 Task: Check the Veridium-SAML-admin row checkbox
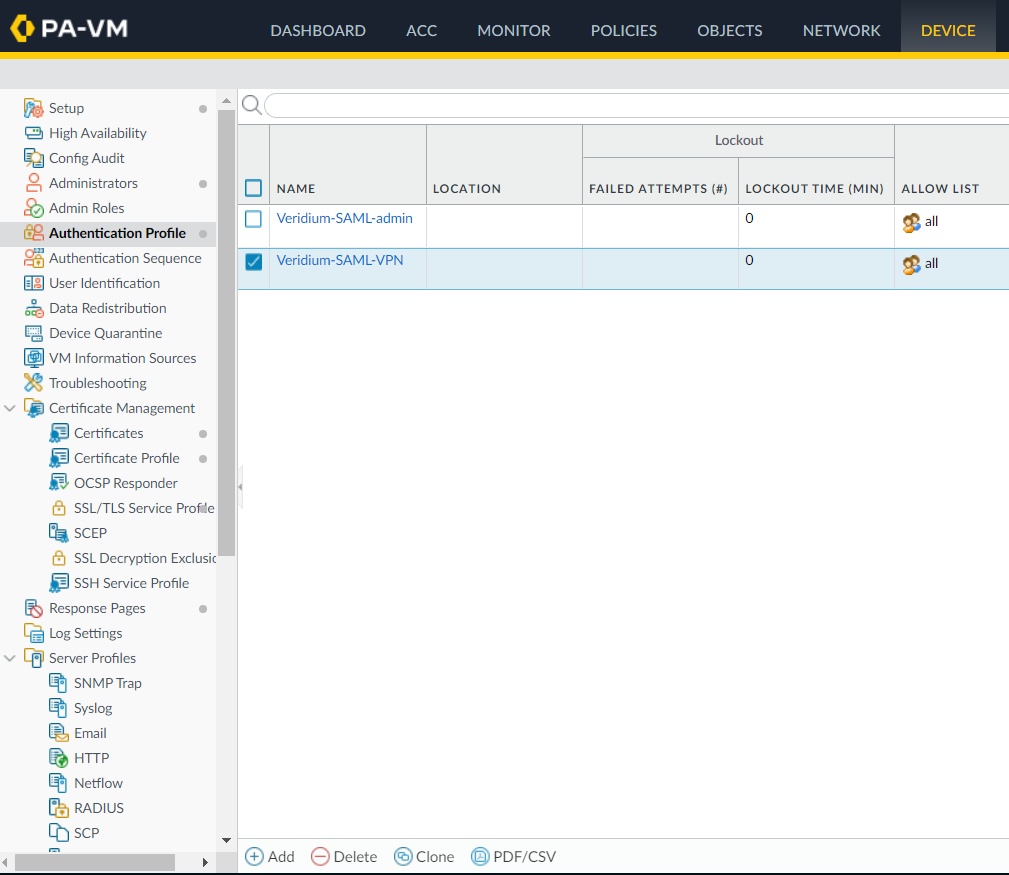[x=254, y=219]
